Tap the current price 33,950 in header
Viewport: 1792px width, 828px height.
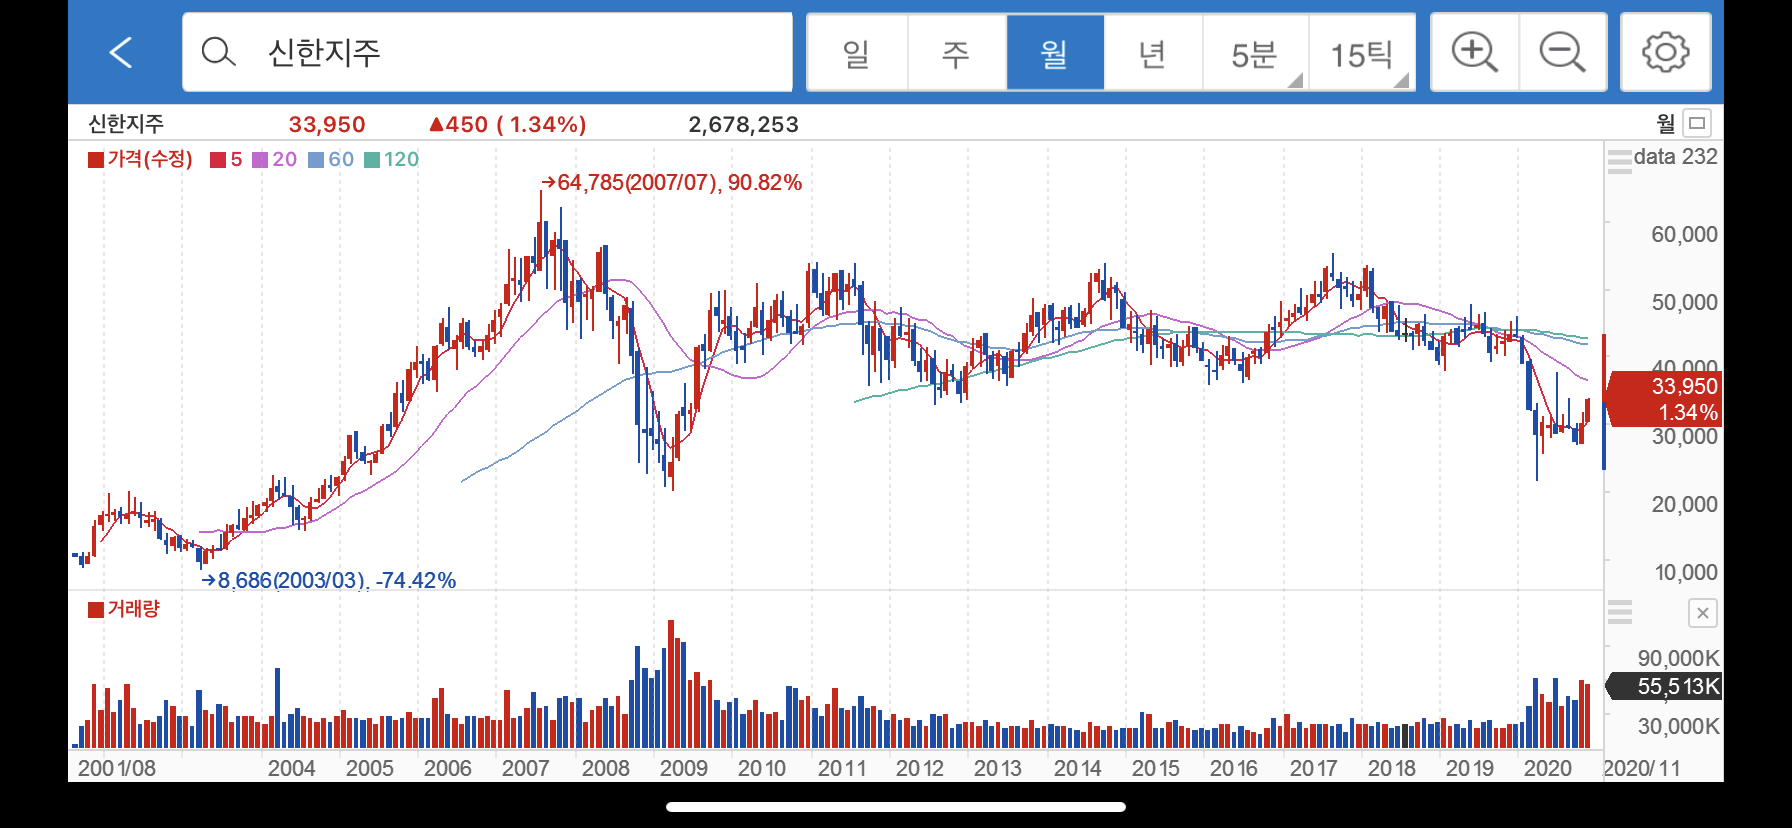[x=327, y=124]
